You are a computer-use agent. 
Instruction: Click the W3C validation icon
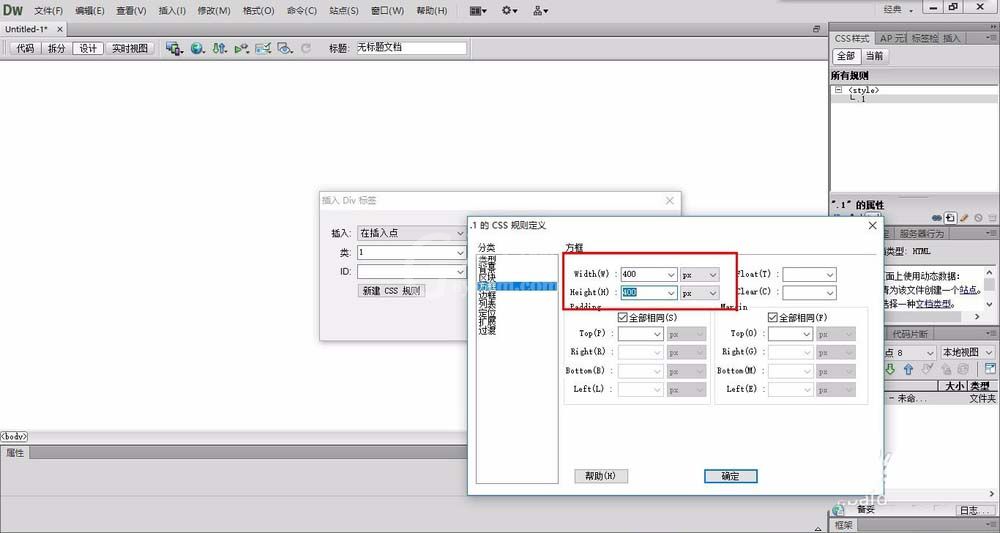(x=241, y=48)
